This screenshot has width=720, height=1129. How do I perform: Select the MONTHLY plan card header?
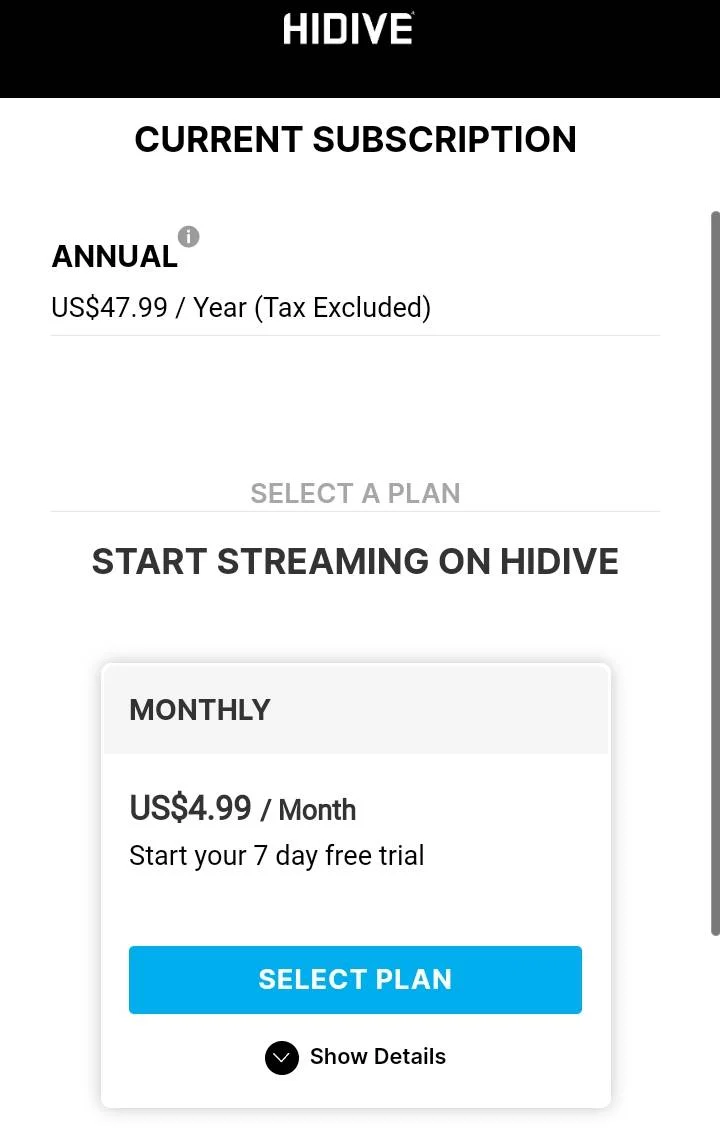coord(356,709)
